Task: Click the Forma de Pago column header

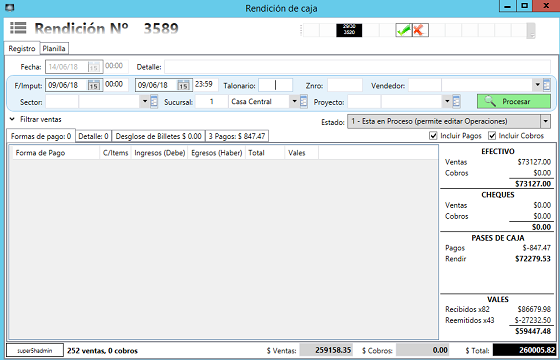Action: point(56,153)
